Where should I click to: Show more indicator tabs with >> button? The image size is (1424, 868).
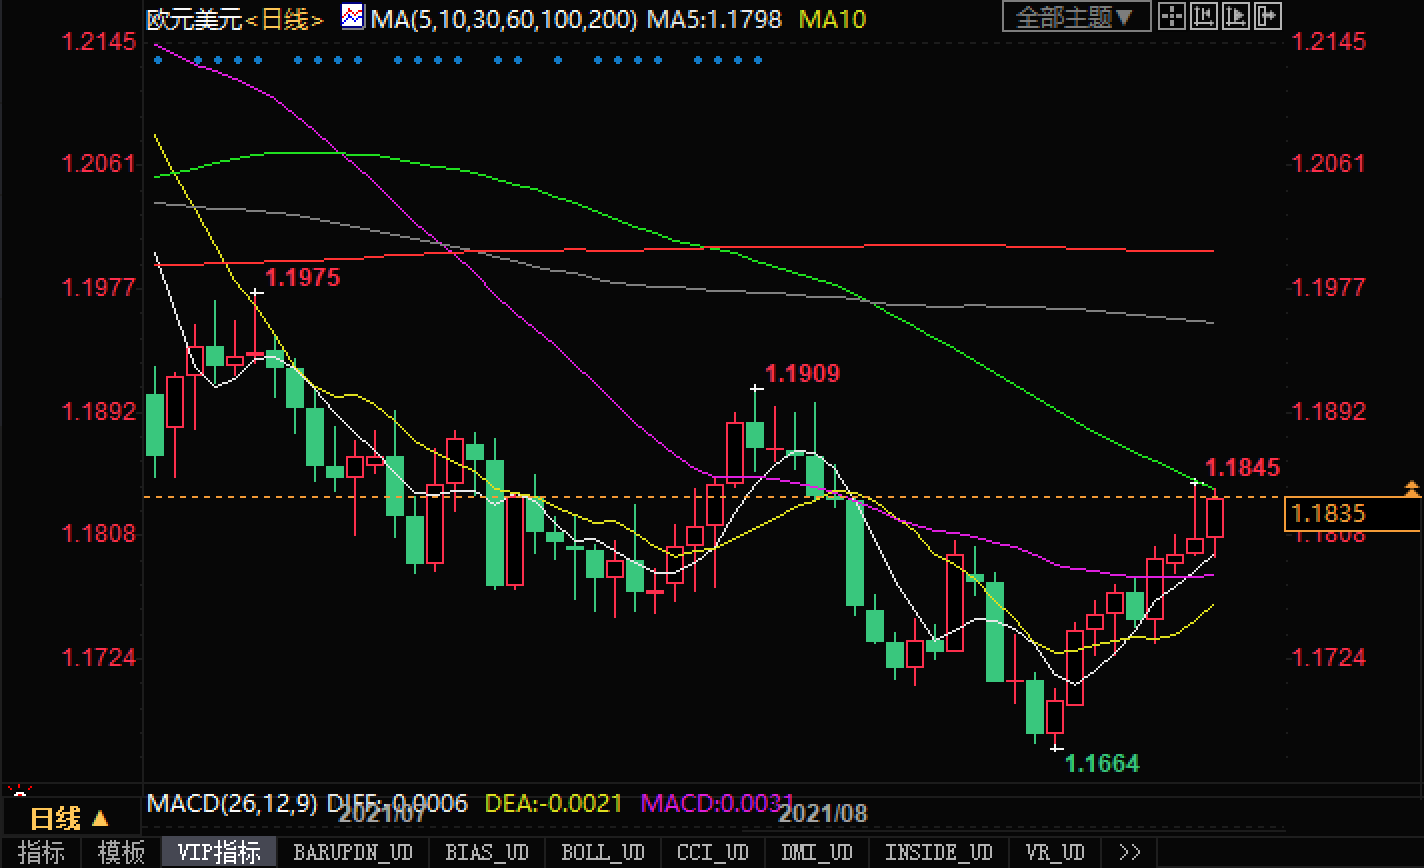click(1130, 853)
